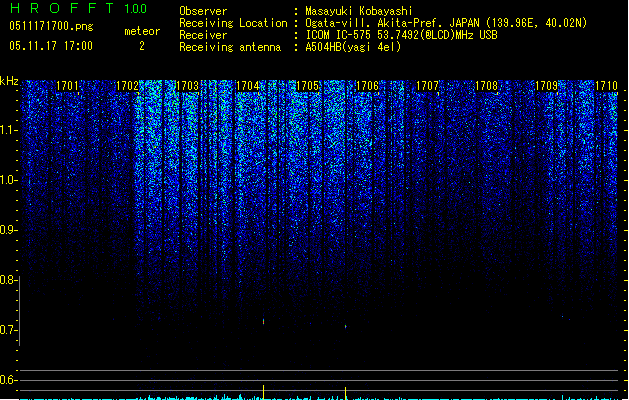Click the Observer label
629x400 pixels.
click(203, 11)
